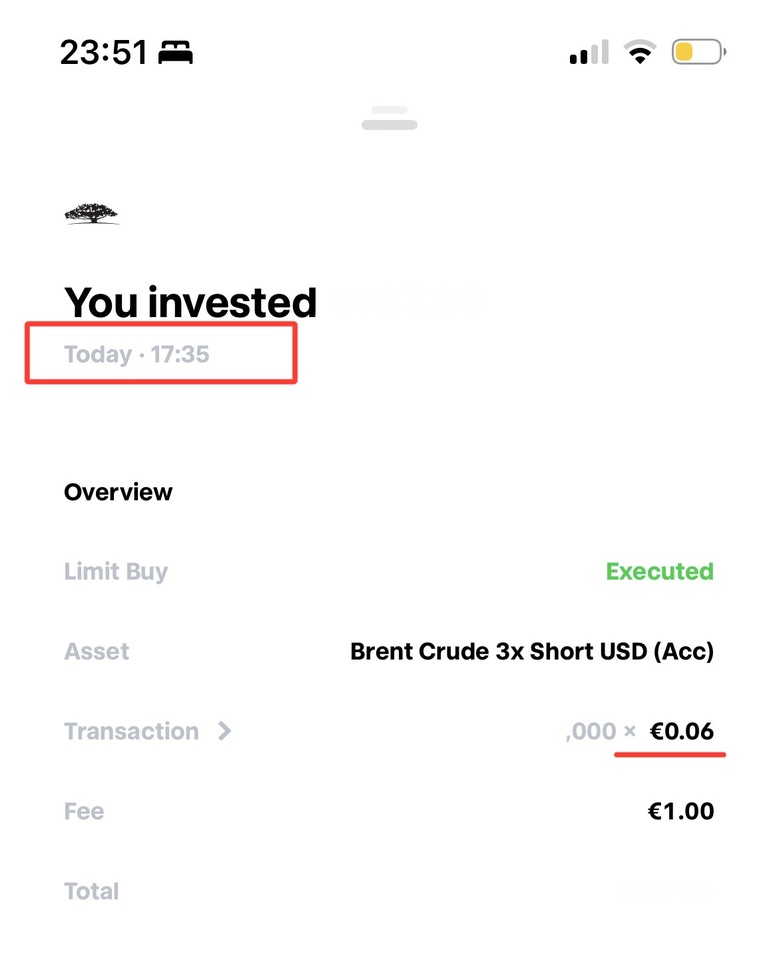Screen dimensions: 779x960
Task: Tap the Sleep focus bed icon
Action: click(173, 52)
